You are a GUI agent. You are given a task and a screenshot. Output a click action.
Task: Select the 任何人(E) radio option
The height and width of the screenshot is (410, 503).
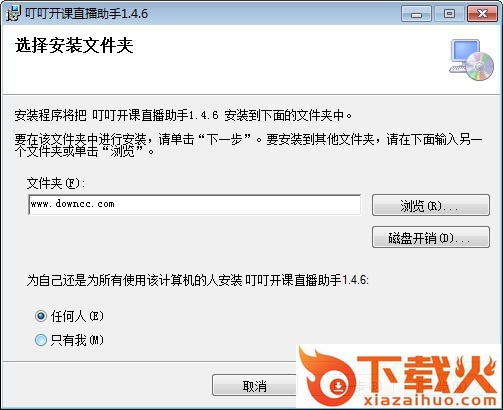[41, 316]
